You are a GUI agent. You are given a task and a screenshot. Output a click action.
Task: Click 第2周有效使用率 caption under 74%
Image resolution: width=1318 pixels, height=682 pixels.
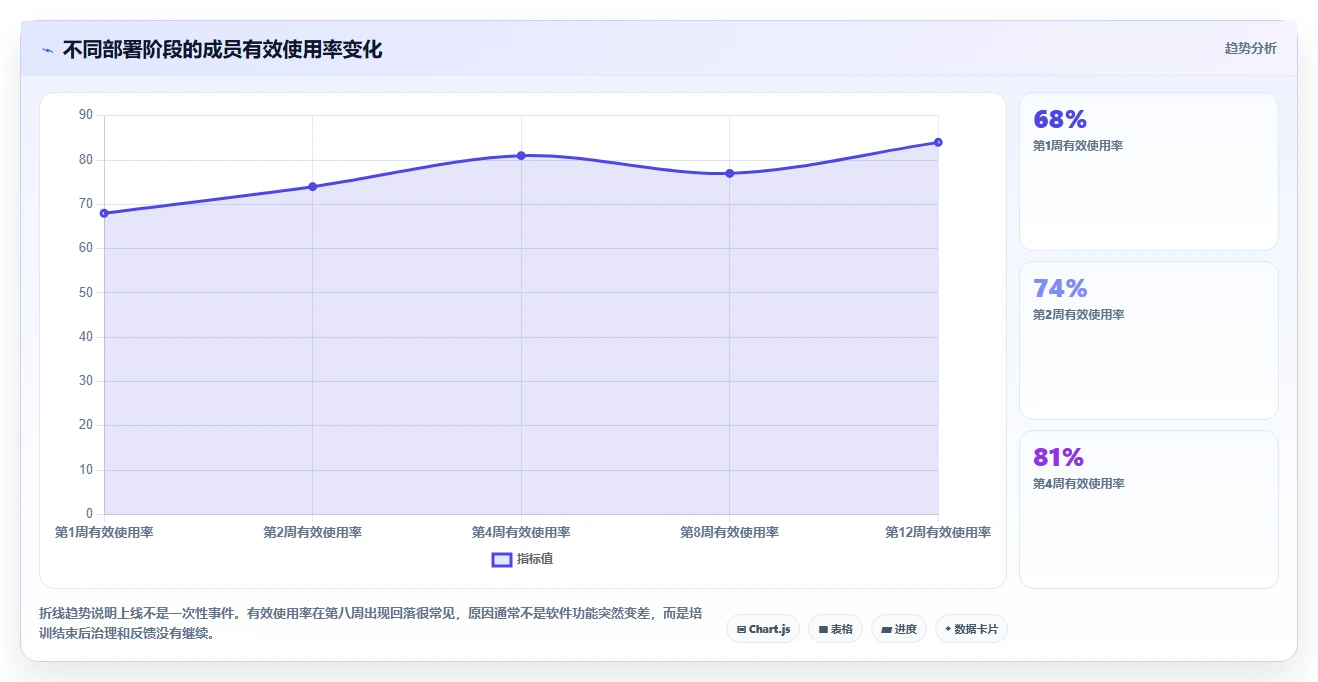1078,314
